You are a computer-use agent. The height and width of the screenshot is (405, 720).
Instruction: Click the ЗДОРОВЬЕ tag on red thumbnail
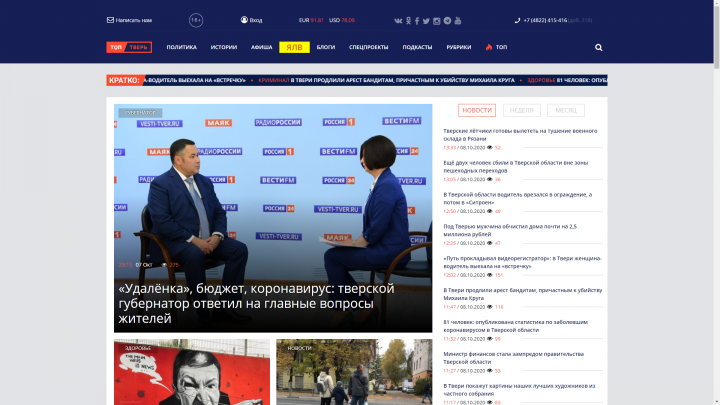(138, 348)
